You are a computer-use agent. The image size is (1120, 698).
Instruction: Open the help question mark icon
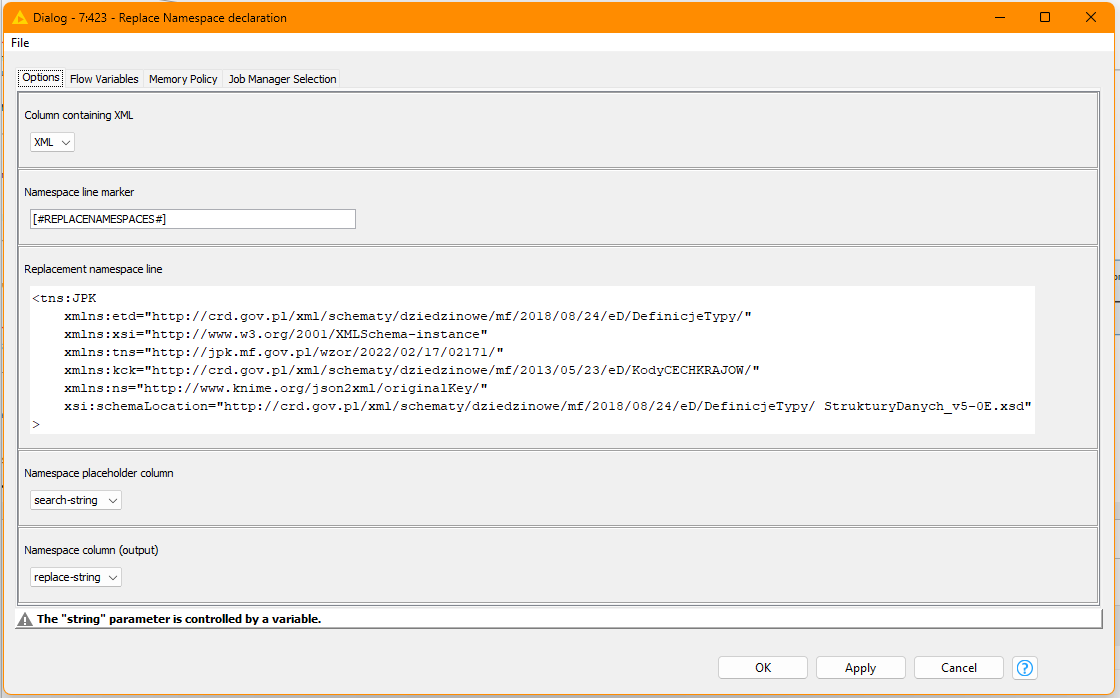click(1024, 667)
